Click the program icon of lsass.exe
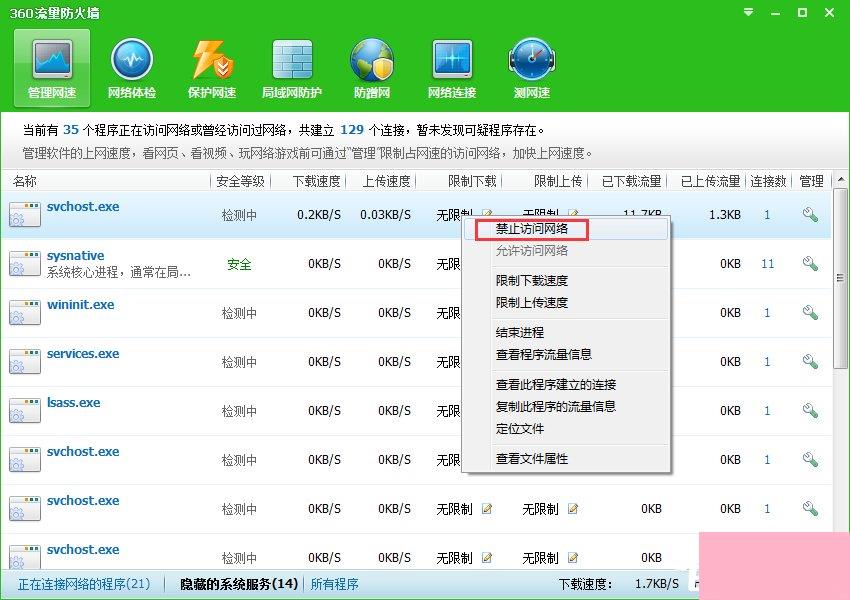 click(25, 411)
